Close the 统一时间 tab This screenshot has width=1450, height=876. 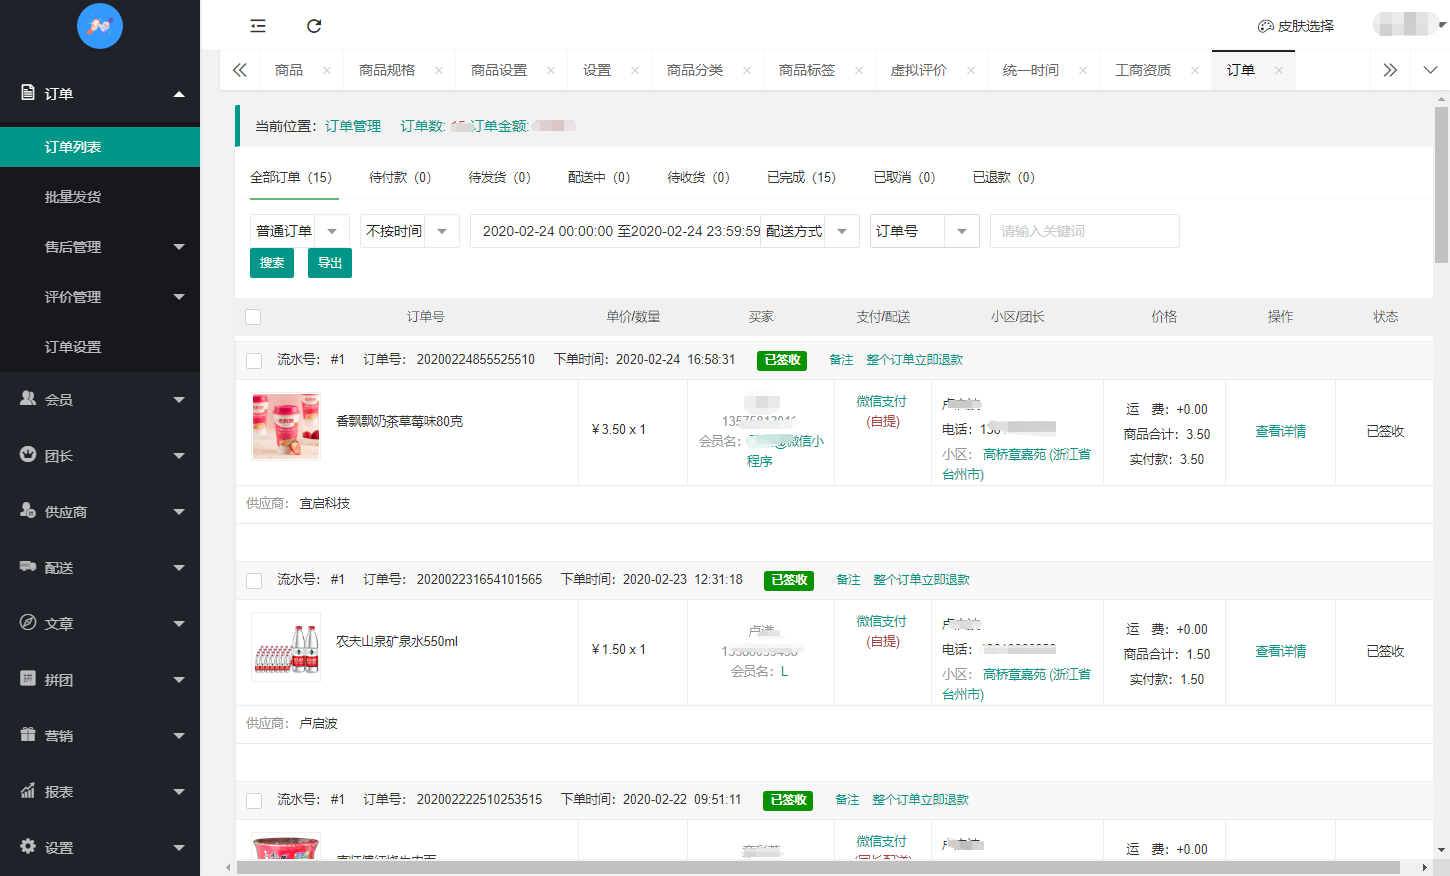[x=1083, y=70]
